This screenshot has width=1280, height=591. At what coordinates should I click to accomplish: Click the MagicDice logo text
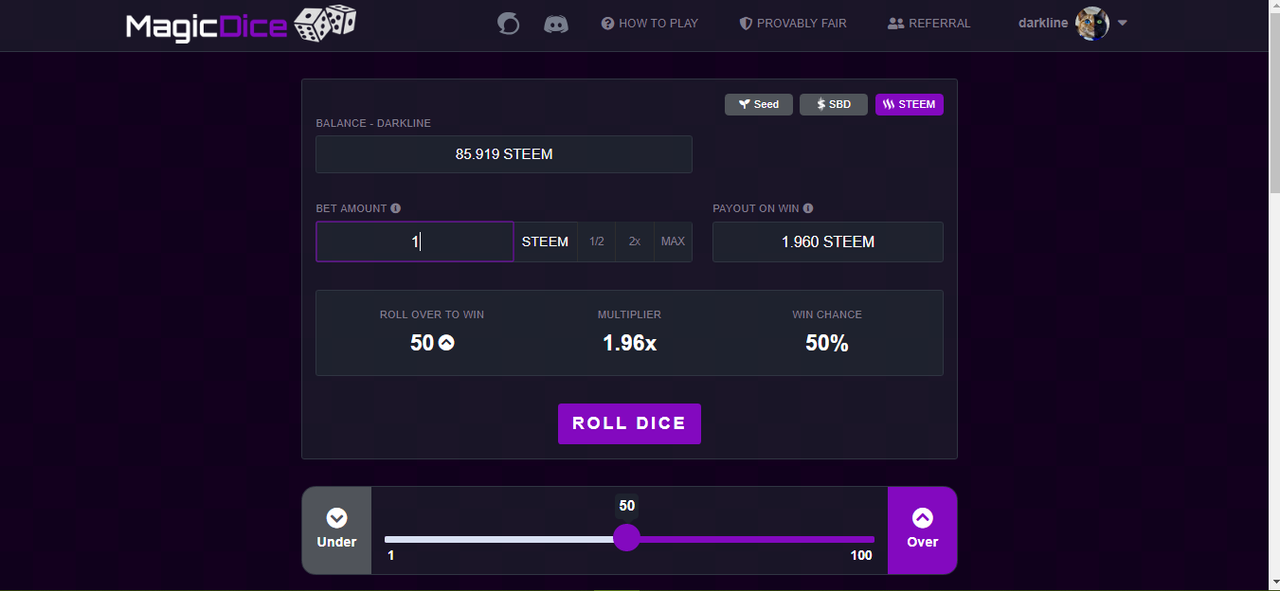pos(207,26)
